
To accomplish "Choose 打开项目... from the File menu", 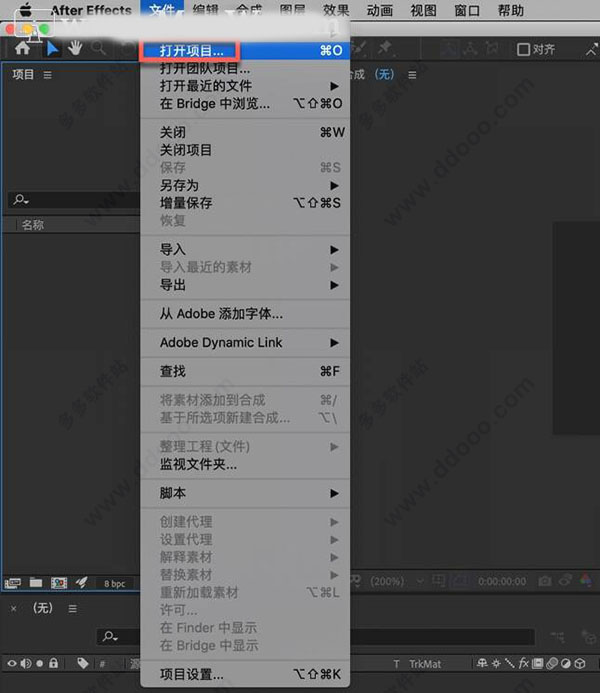I will pyautogui.click(x=245, y=50).
